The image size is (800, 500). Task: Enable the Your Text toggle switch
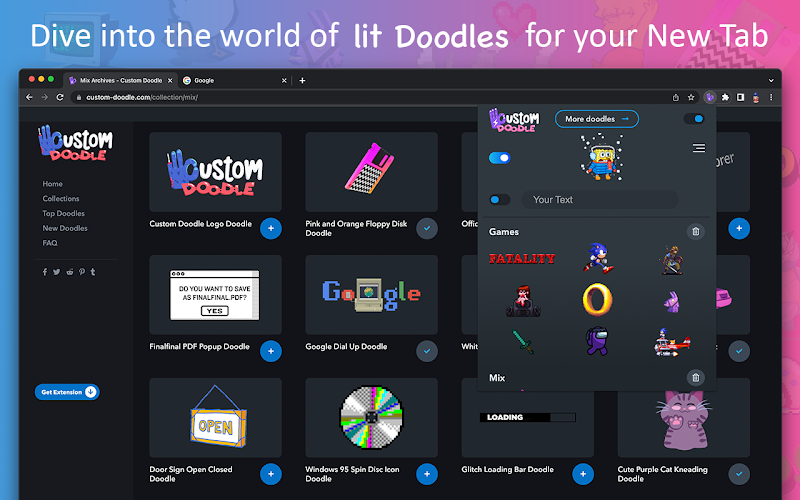[x=499, y=199]
